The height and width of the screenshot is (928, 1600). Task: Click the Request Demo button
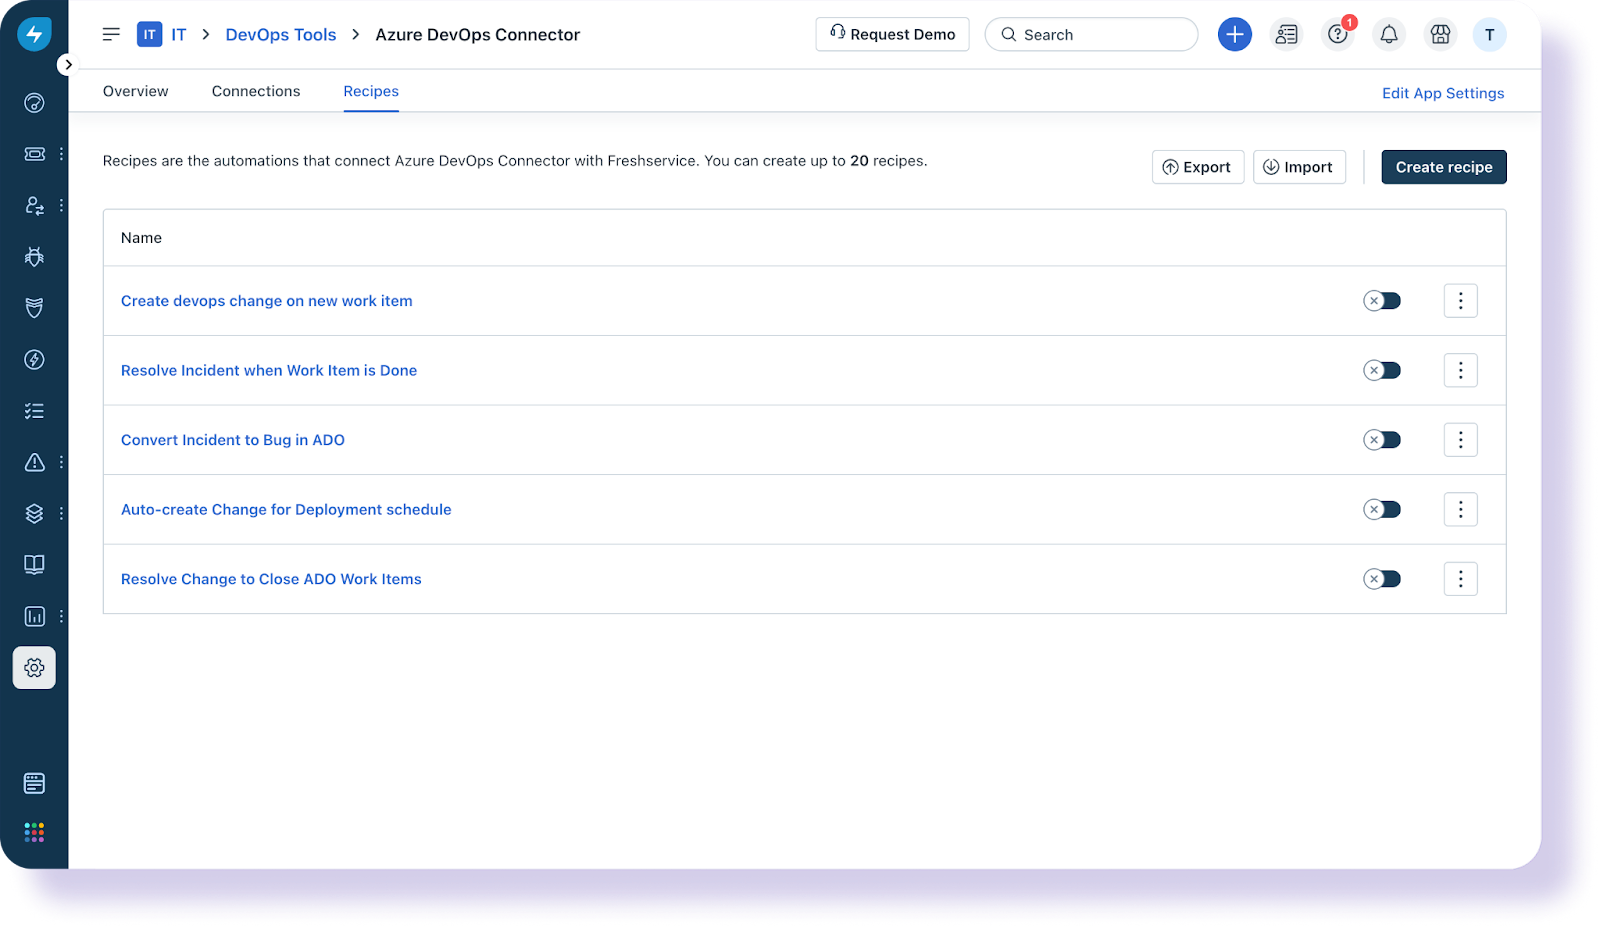pos(892,34)
